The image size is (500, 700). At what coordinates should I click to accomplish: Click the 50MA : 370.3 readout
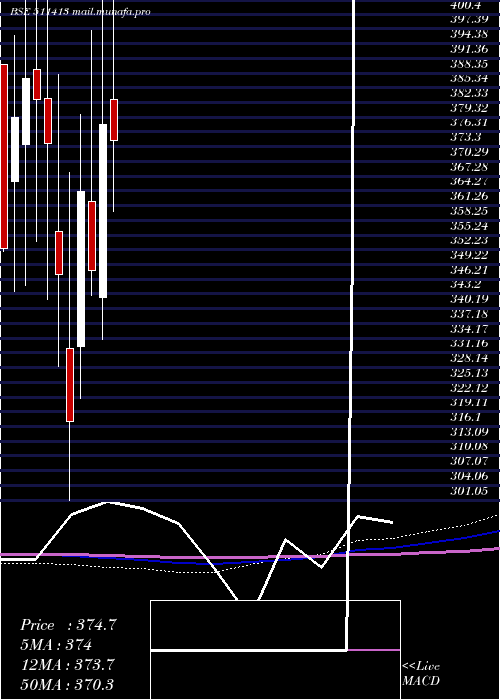point(67,684)
